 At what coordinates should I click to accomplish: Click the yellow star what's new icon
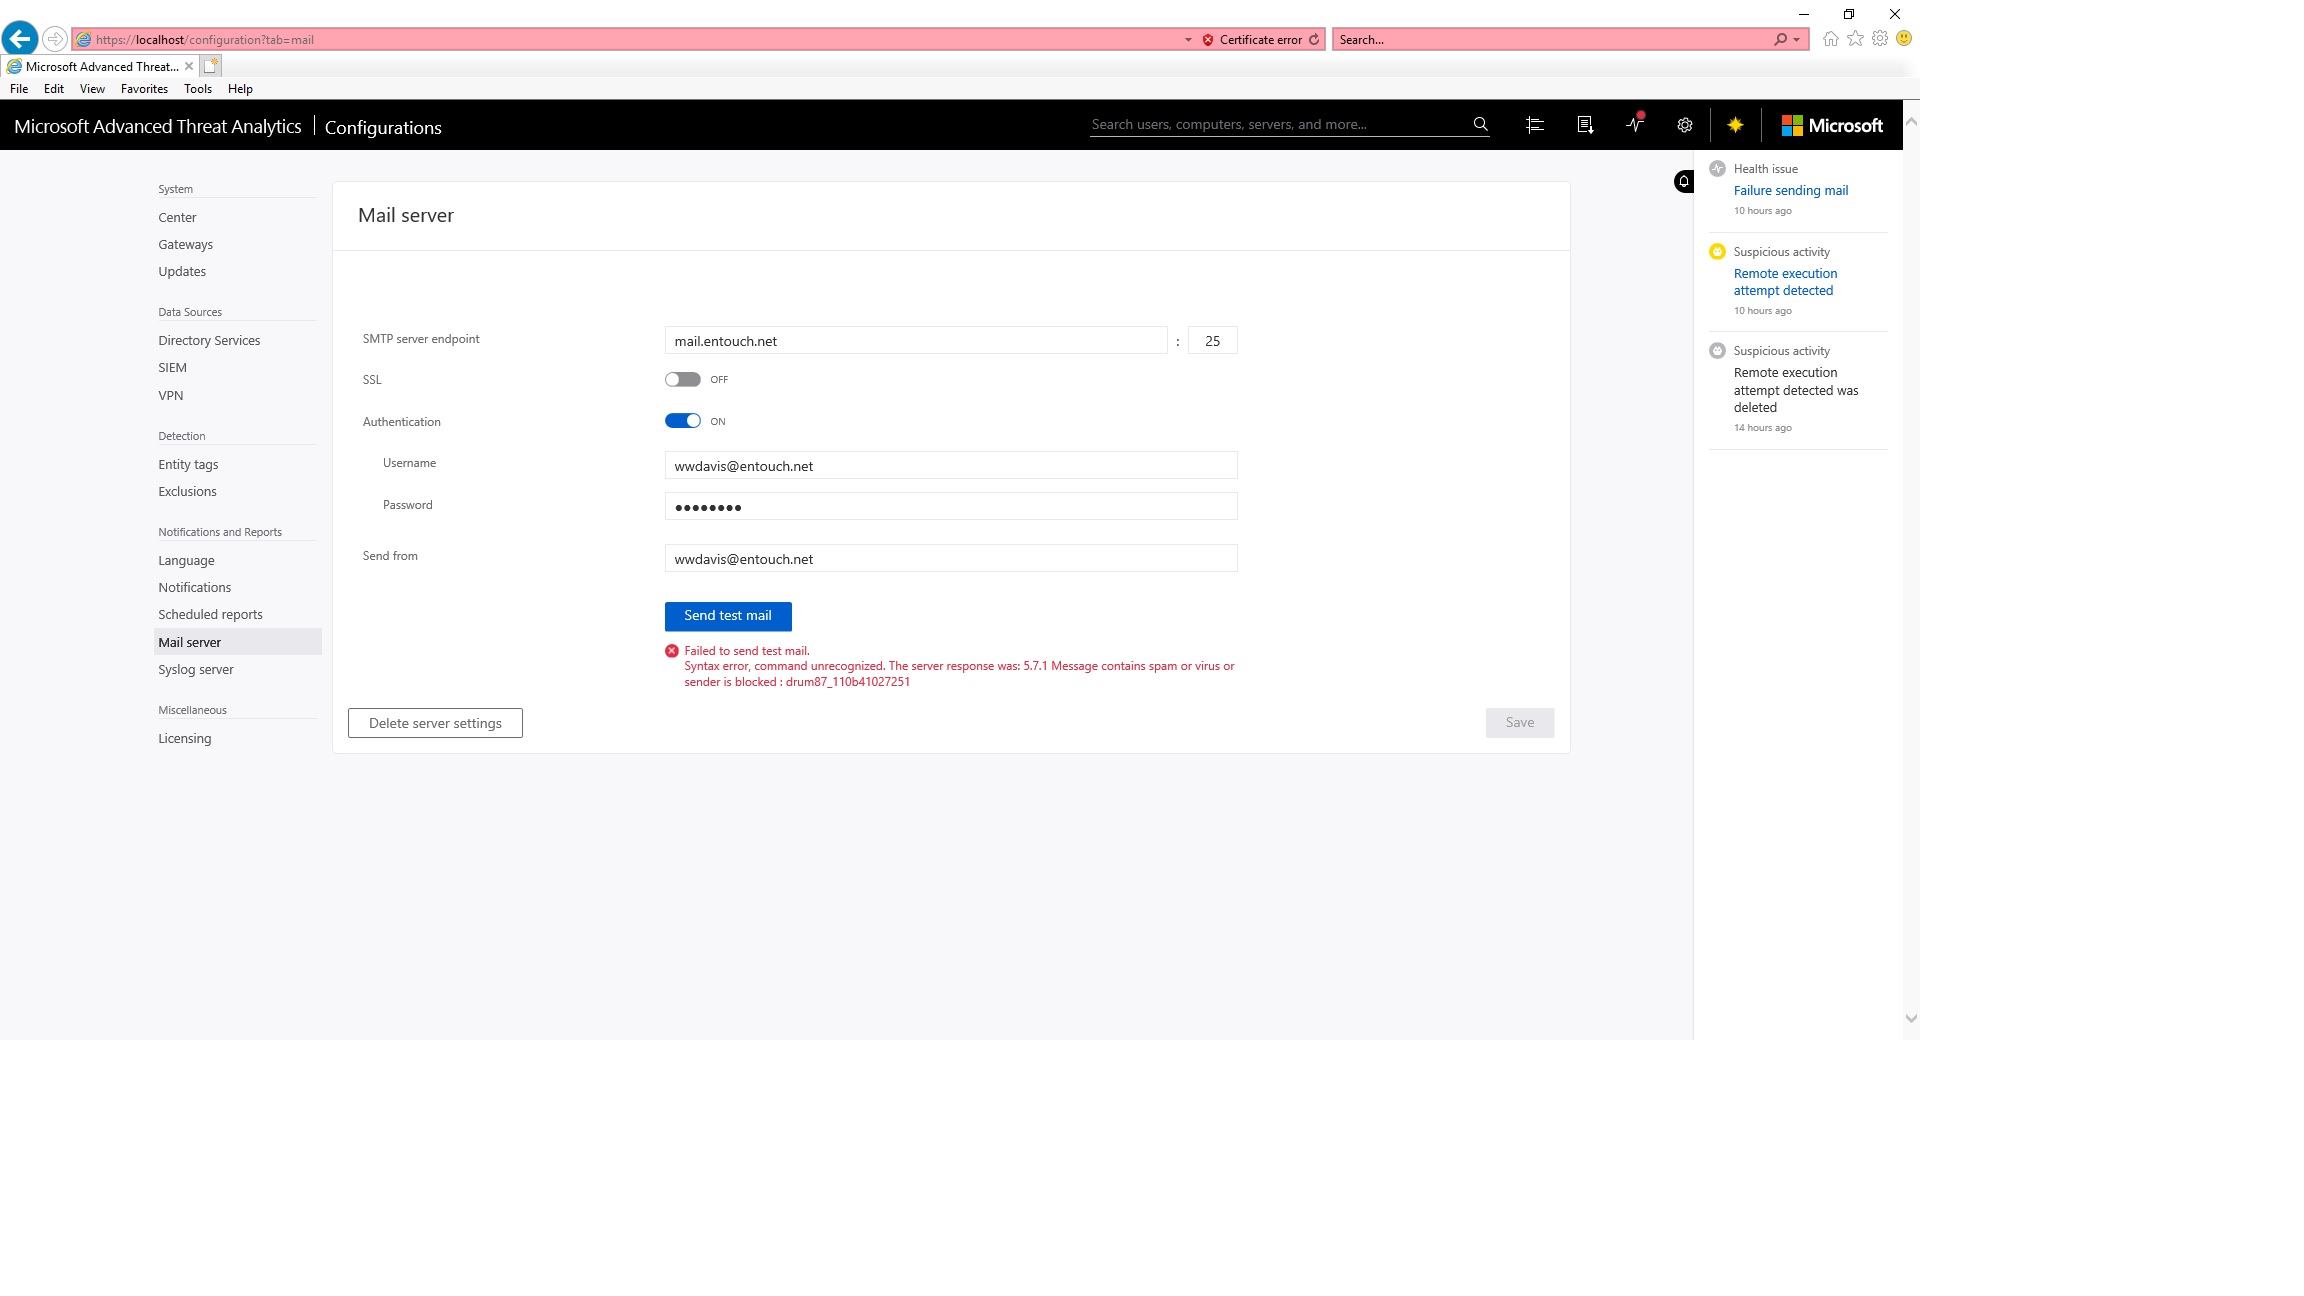tap(1735, 125)
